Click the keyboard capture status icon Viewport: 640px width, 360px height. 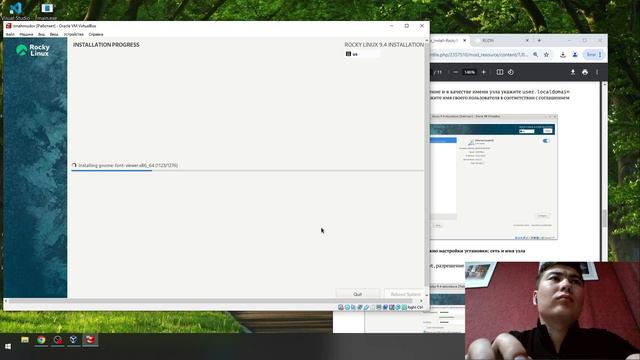(x=404, y=307)
